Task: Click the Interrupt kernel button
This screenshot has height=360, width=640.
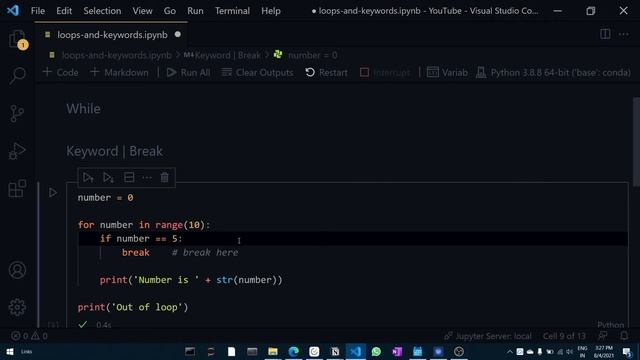Action: coord(384,73)
